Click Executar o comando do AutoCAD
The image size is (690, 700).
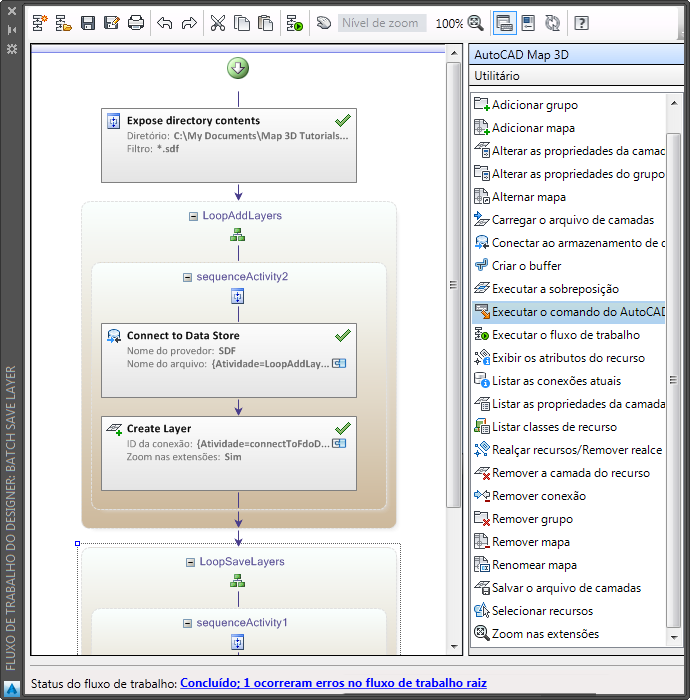[x=569, y=312]
